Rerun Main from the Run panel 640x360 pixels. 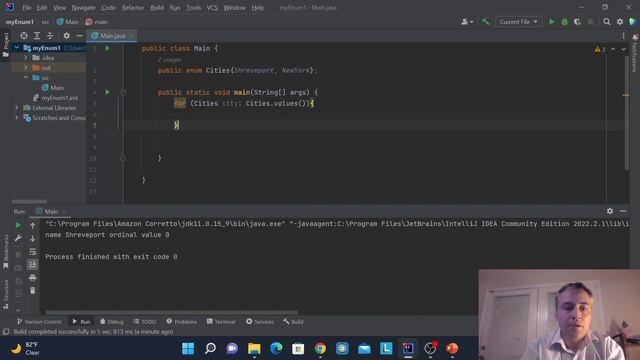(x=18, y=225)
